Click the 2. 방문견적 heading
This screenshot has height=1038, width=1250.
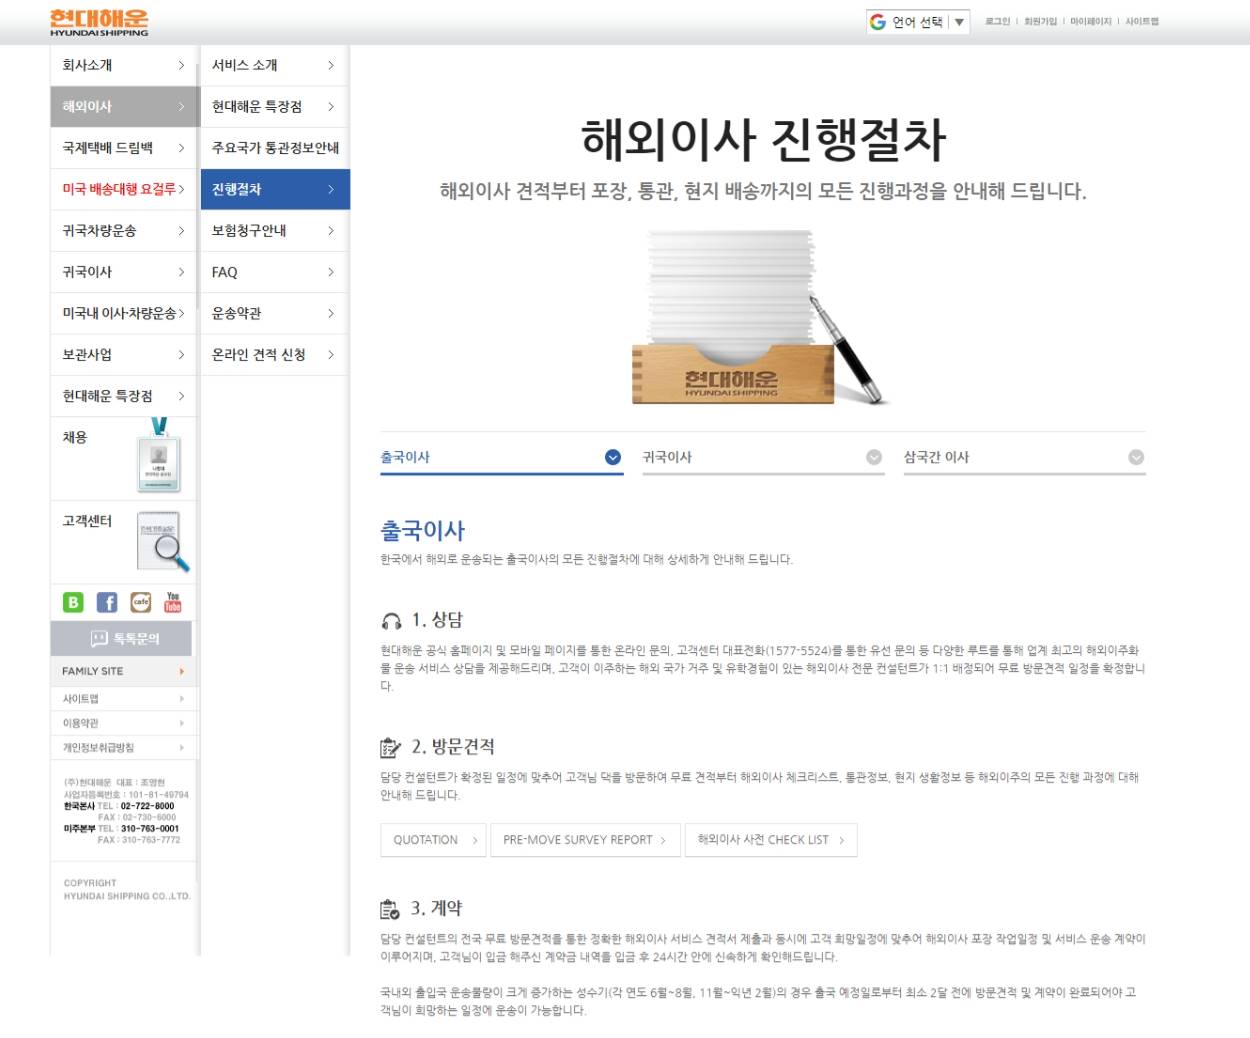pos(453,747)
